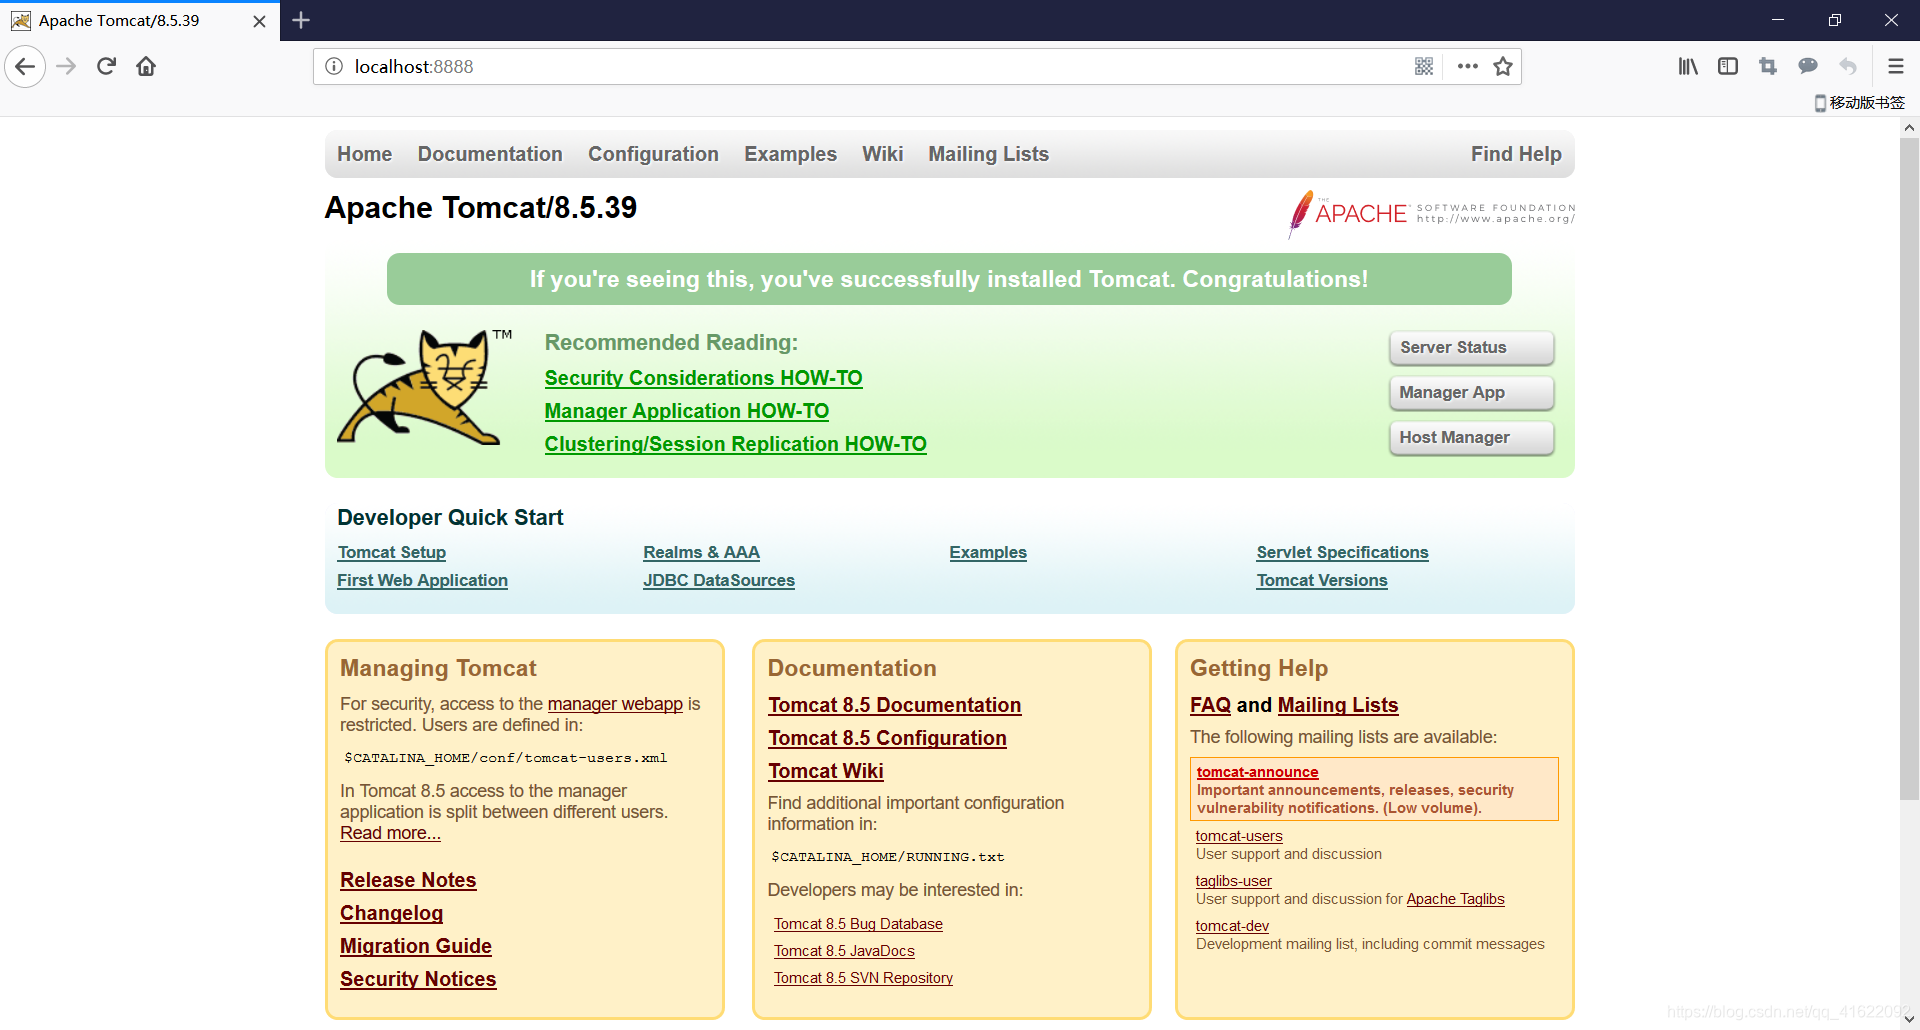Open the Library bookshelf icon
Viewport: 1920px width, 1030px height.
[x=1688, y=67]
